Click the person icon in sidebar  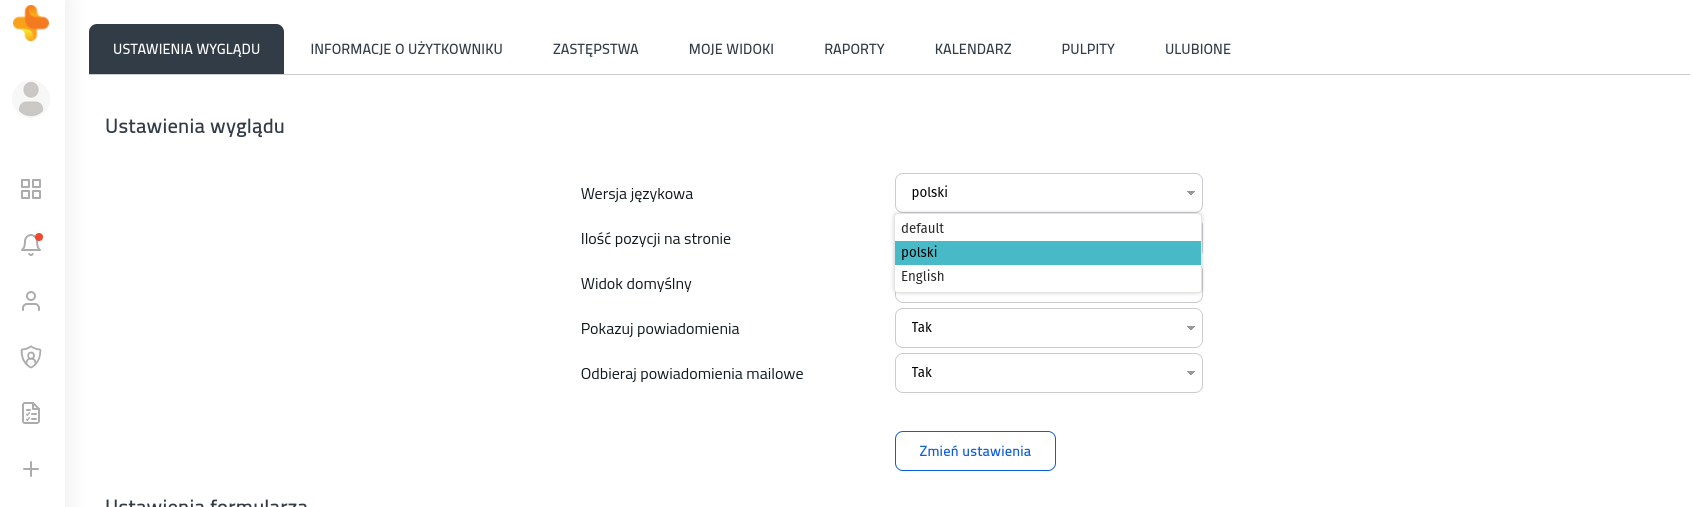click(x=31, y=301)
